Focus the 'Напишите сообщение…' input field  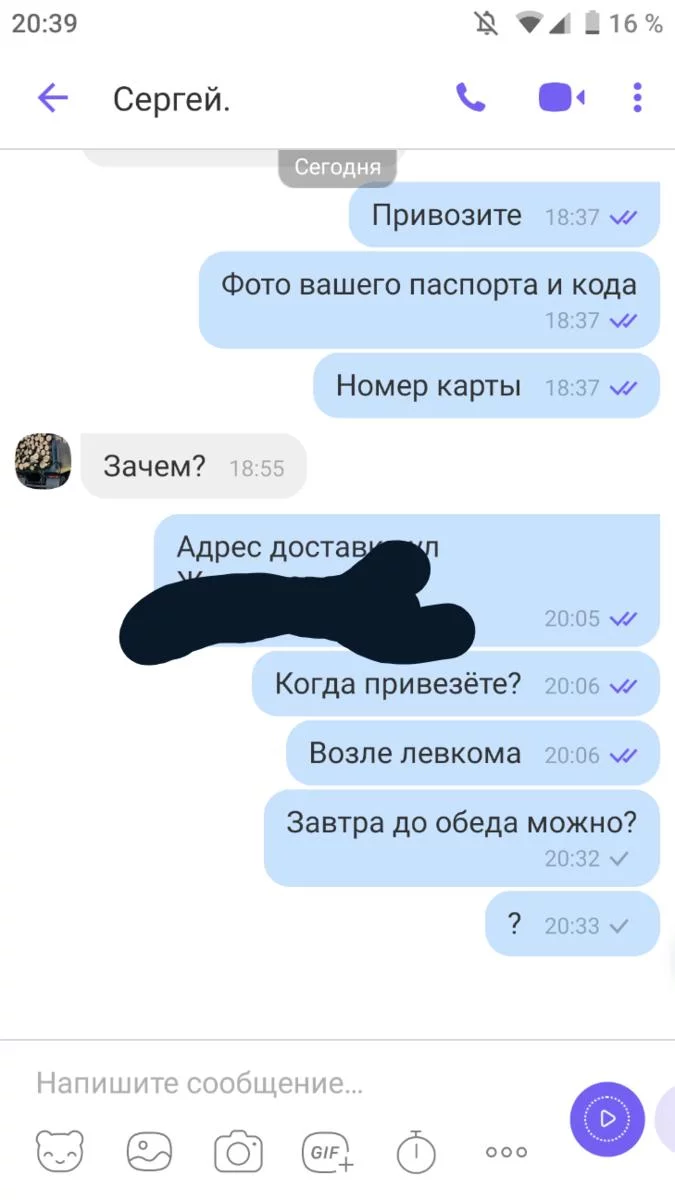click(290, 1083)
